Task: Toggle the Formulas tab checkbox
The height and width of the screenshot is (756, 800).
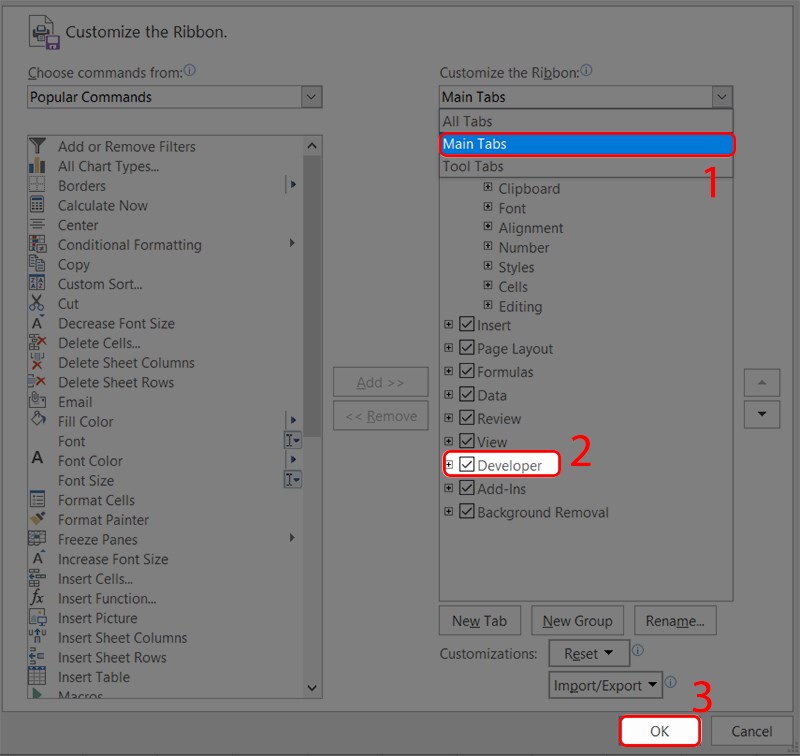Action: coord(466,371)
